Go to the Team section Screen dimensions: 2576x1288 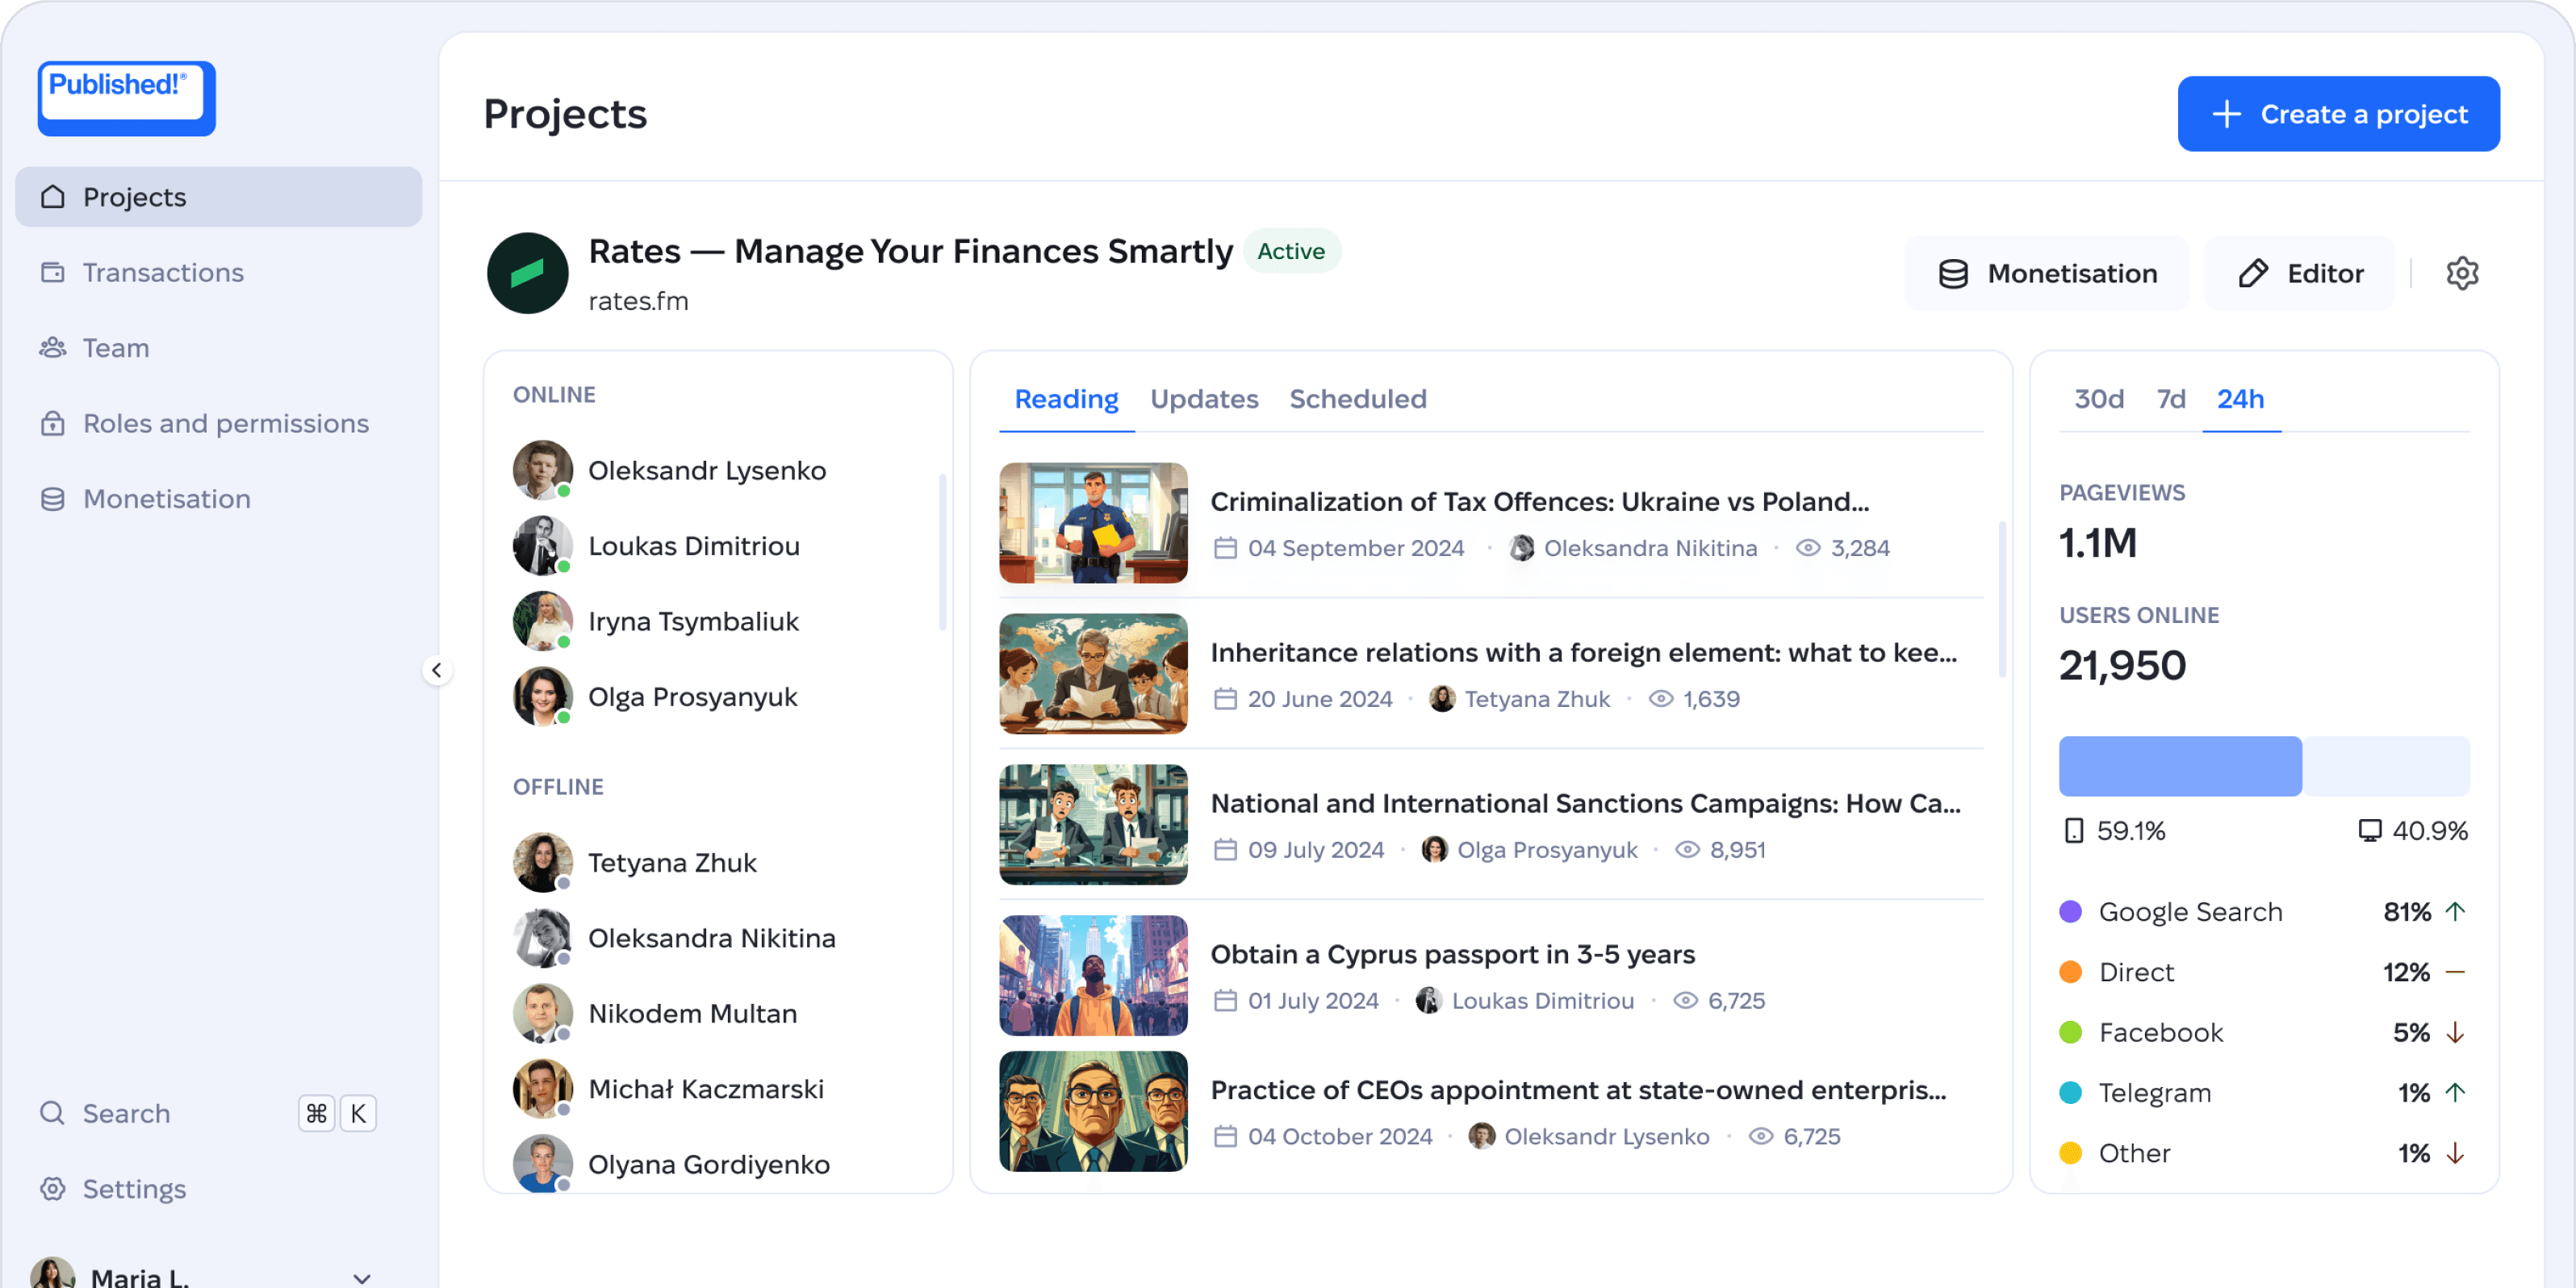(x=115, y=348)
